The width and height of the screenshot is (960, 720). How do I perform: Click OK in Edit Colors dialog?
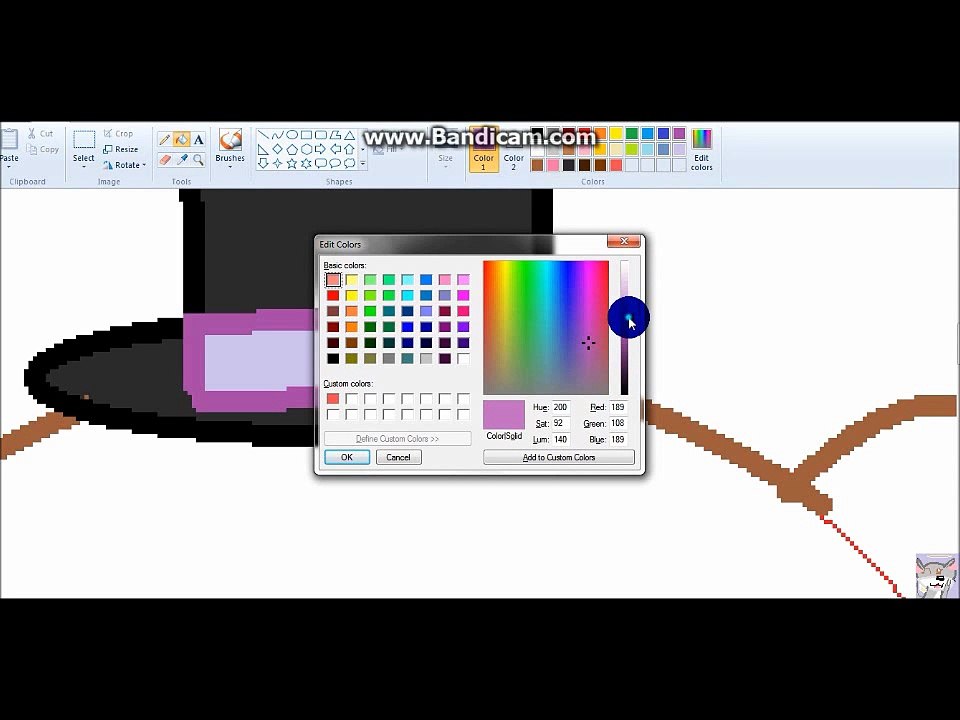click(x=347, y=457)
